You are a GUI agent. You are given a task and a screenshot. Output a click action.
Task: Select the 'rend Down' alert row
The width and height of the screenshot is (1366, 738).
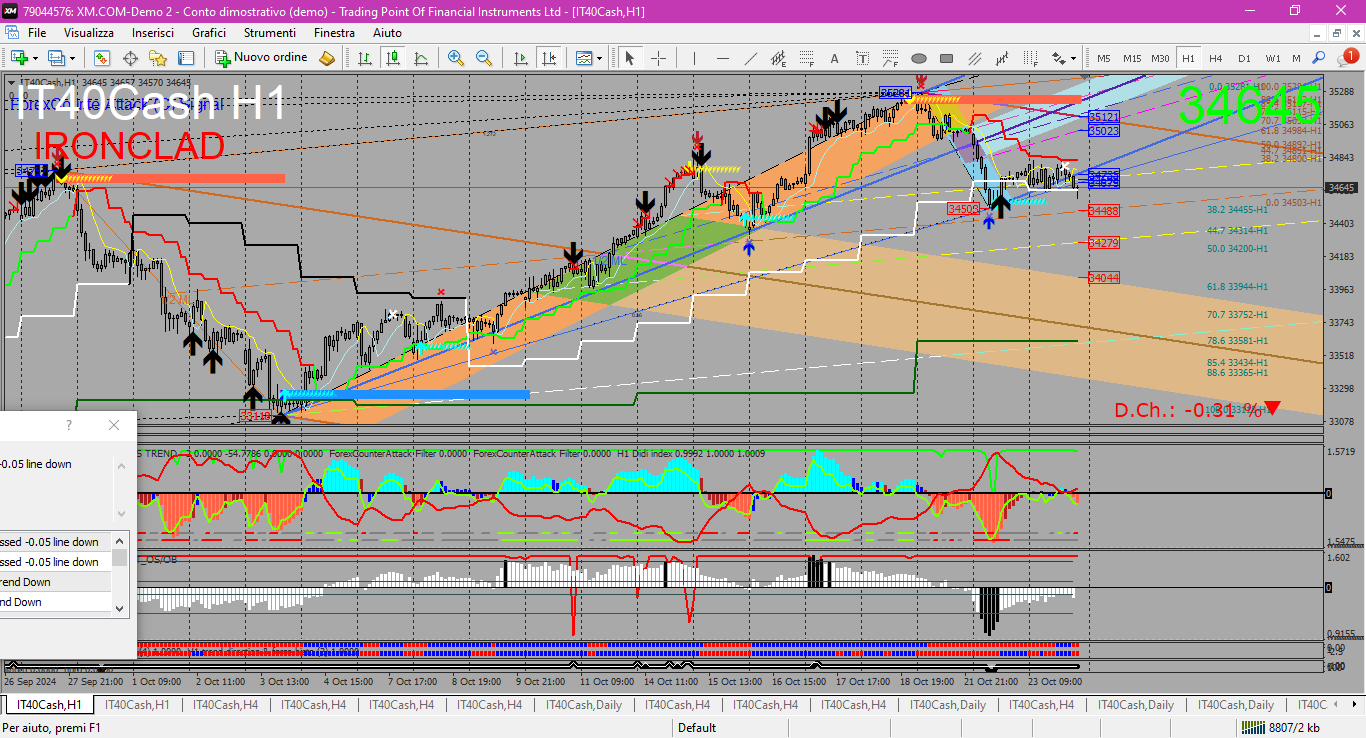55,582
